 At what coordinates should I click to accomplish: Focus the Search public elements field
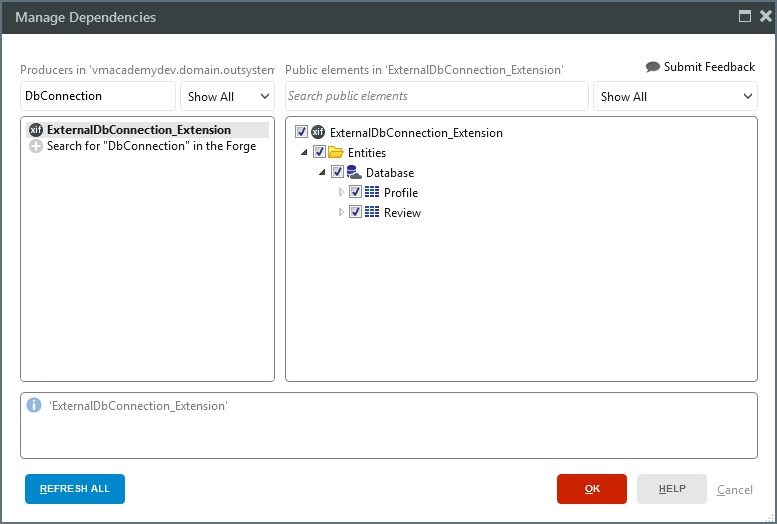(437, 96)
